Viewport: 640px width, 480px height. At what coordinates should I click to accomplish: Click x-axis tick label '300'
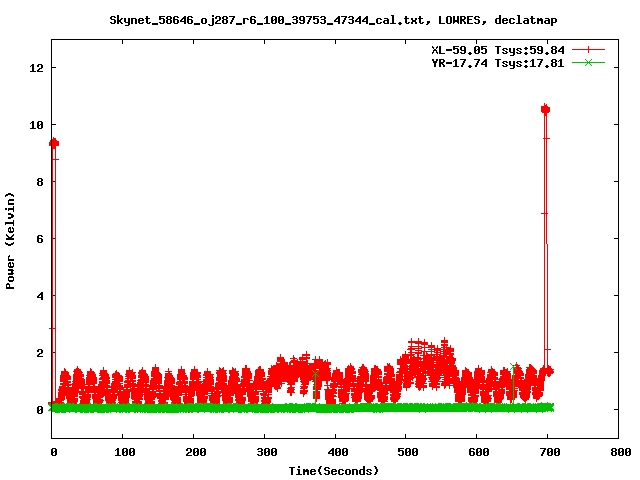click(267, 452)
